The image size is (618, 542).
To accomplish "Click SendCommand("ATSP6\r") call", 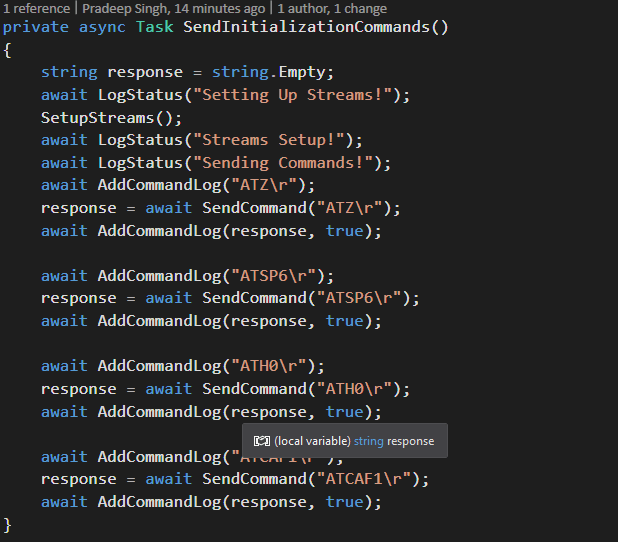I will 311,298.
